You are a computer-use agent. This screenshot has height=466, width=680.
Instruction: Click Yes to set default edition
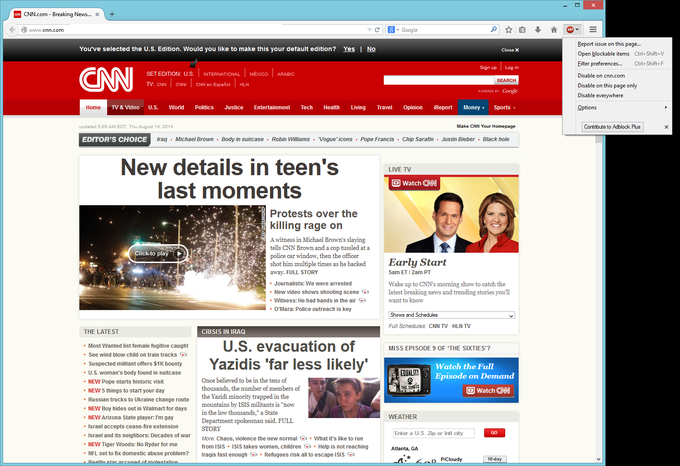(349, 49)
